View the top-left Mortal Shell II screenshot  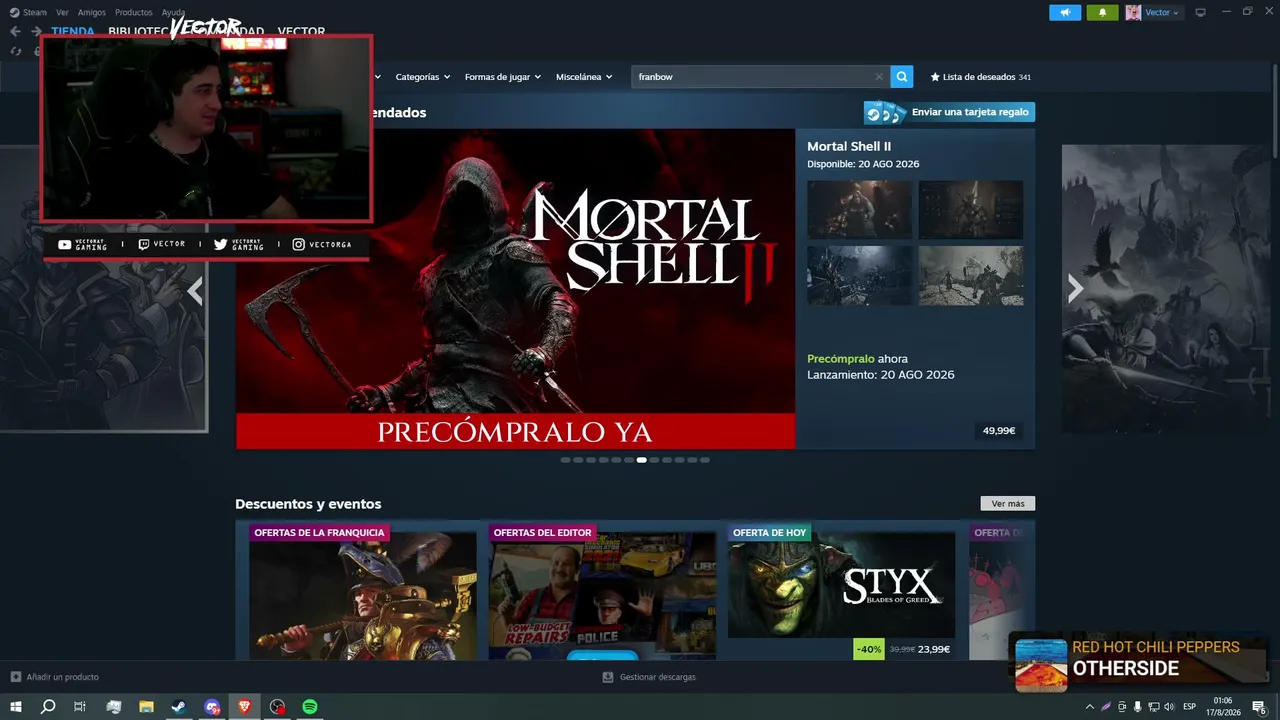[860, 210]
